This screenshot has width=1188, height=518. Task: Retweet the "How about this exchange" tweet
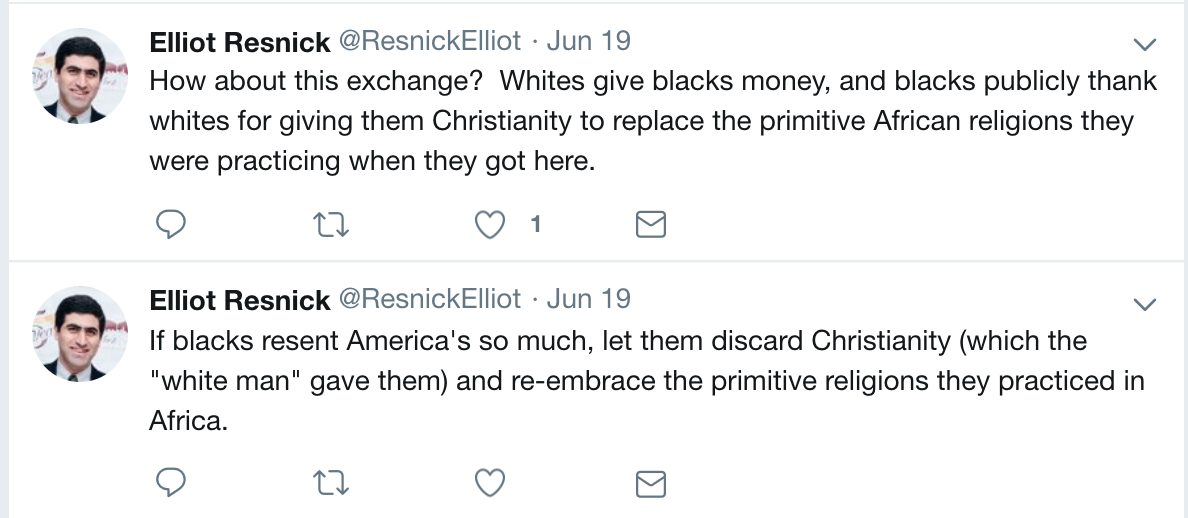[x=330, y=225]
